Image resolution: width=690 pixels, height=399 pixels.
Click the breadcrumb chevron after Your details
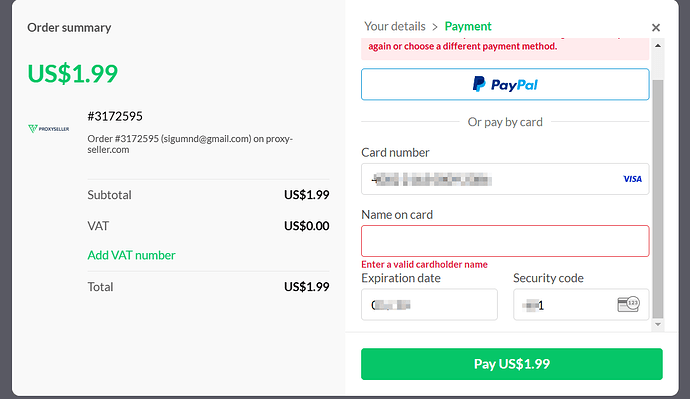click(x=435, y=27)
